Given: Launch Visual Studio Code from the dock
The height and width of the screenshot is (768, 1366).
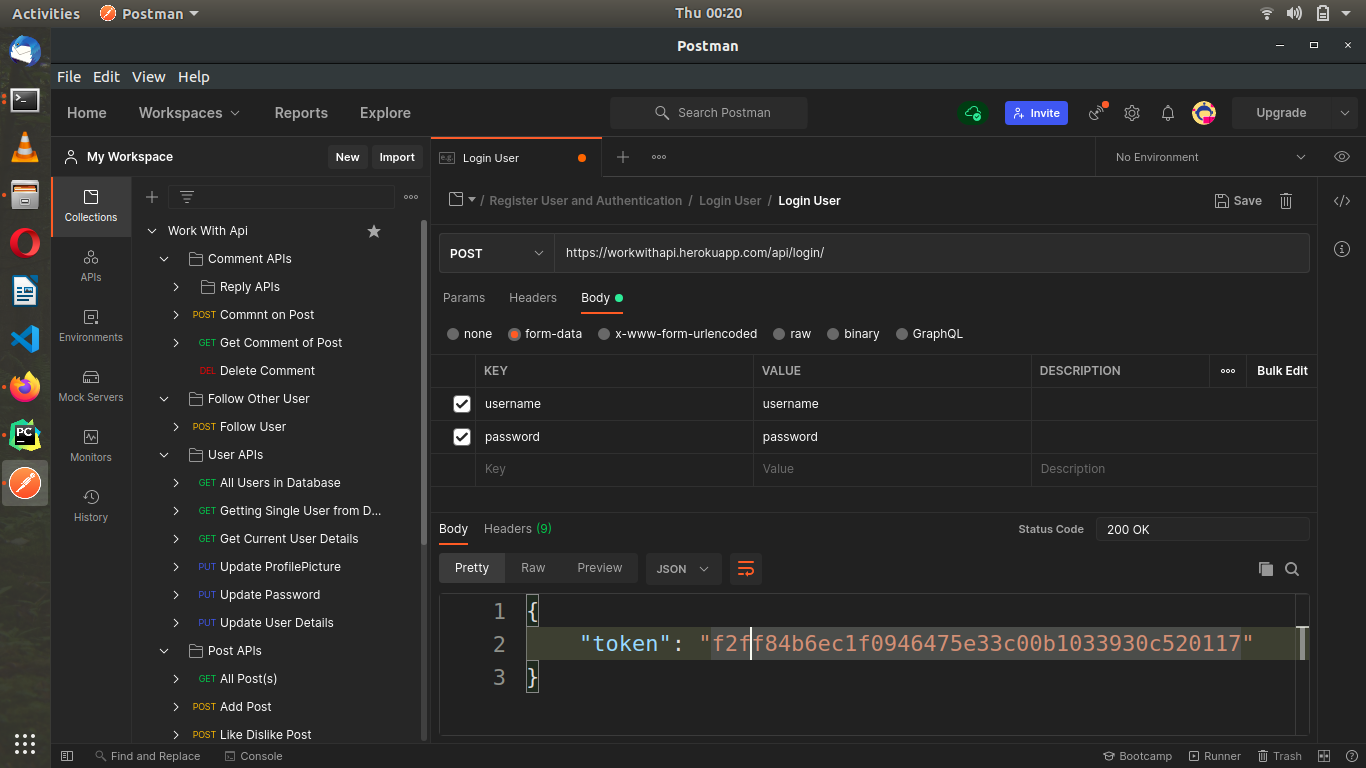Looking at the screenshot, I should [25, 339].
